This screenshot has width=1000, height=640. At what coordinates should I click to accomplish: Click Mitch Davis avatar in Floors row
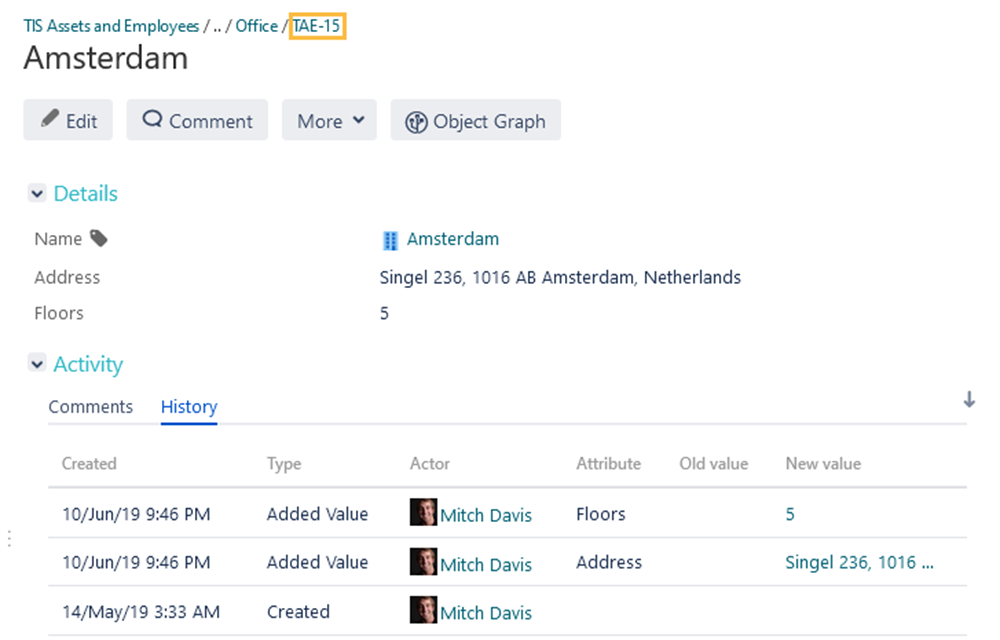tap(423, 513)
